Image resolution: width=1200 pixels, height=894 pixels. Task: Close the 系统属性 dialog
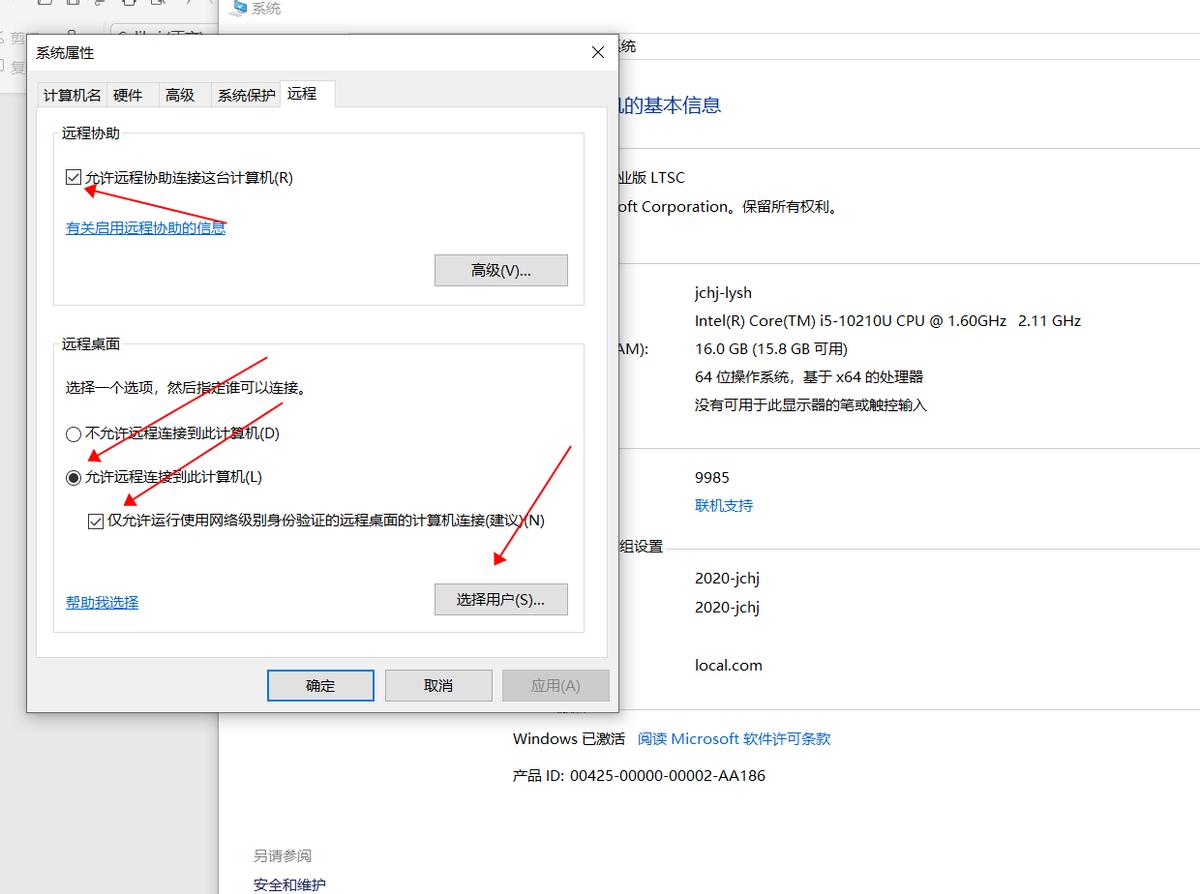coord(598,52)
